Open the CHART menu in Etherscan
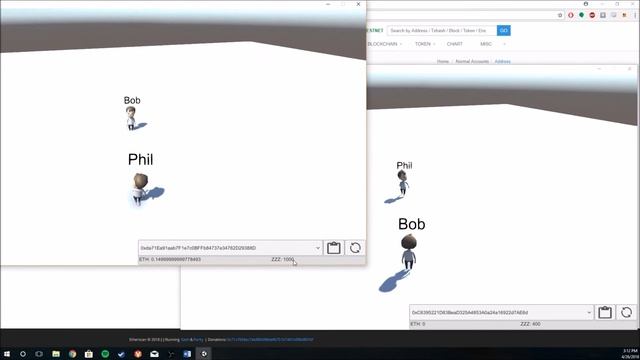 pyautogui.click(x=455, y=44)
